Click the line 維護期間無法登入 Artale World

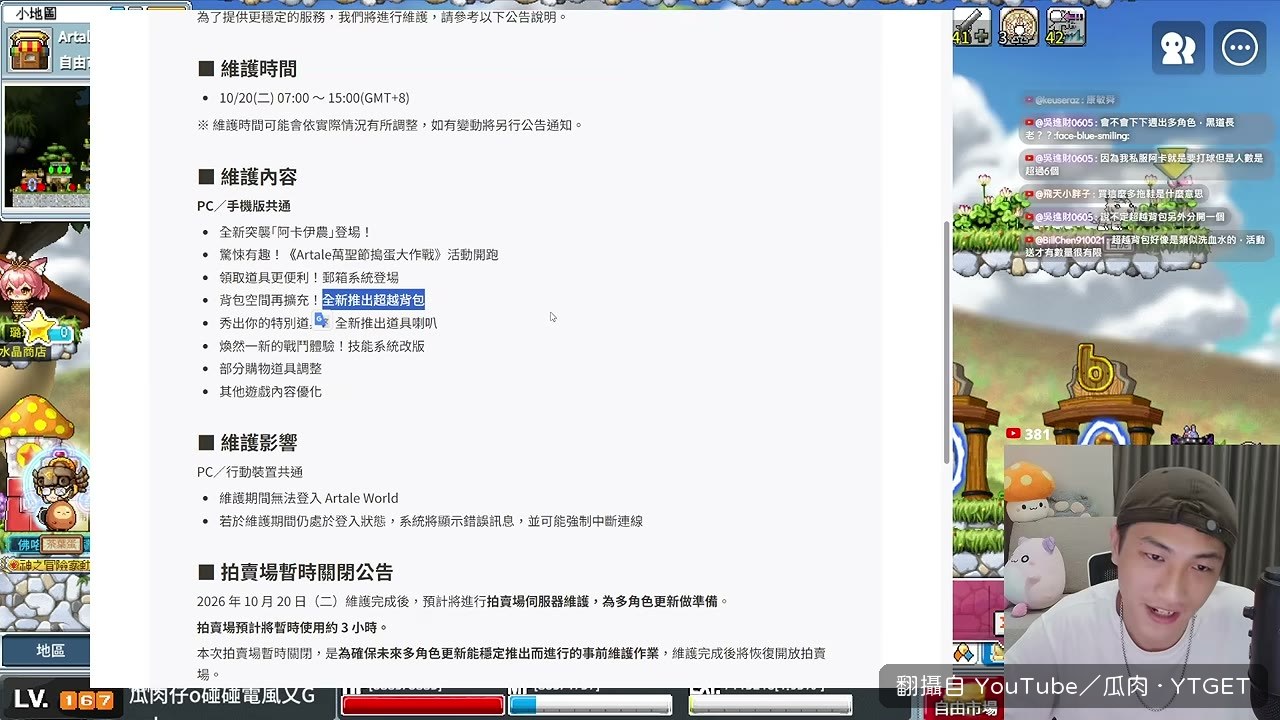point(308,498)
